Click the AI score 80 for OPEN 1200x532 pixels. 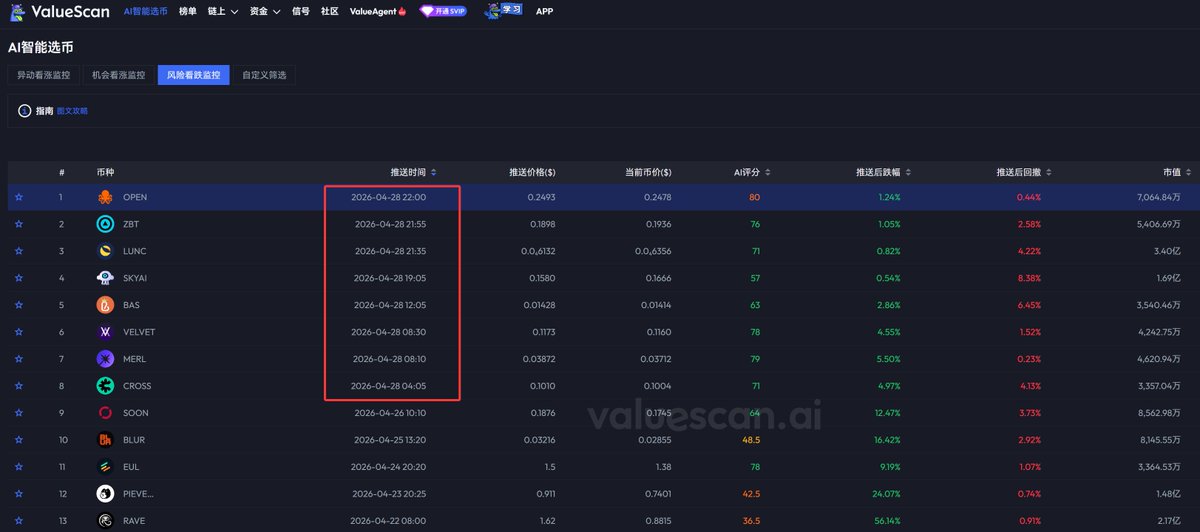pyautogui.click(x=754, y=197)
